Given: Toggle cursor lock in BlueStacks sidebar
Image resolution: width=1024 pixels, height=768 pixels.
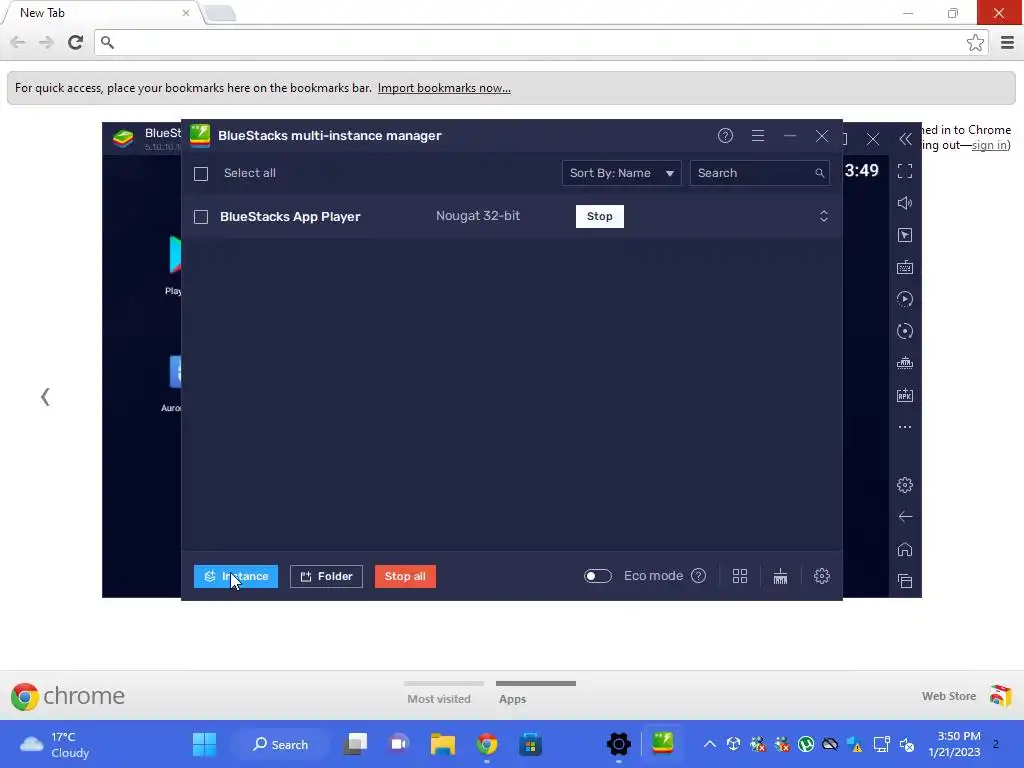Looking at the screenshot, I should tap(905, 235).
